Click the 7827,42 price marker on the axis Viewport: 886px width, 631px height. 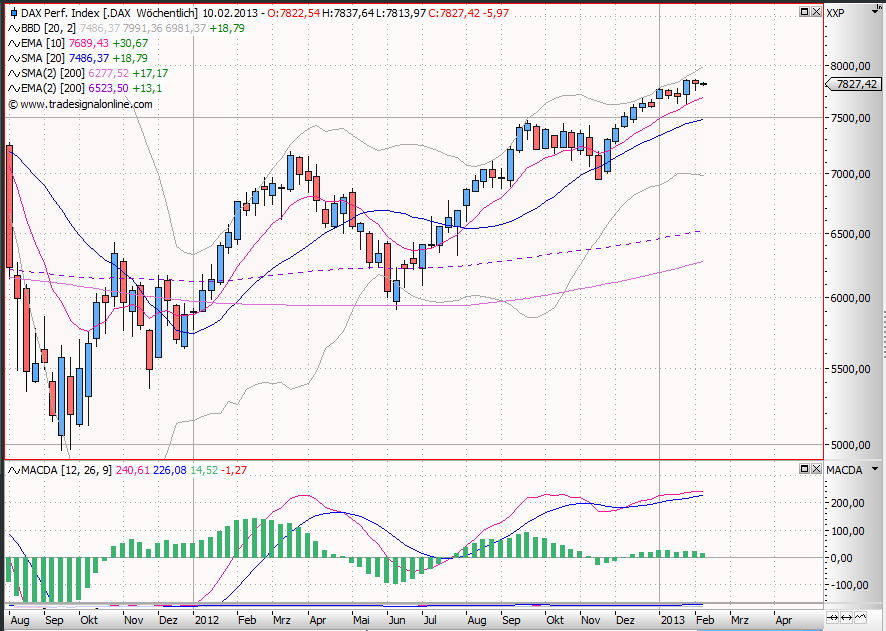coord(855,84)
